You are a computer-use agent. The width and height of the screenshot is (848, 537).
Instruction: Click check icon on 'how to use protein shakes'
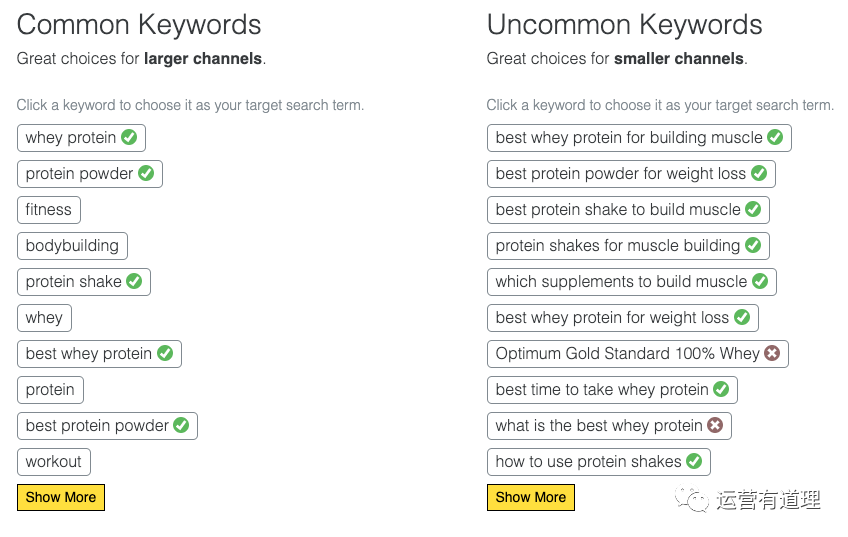pos(694,461)
